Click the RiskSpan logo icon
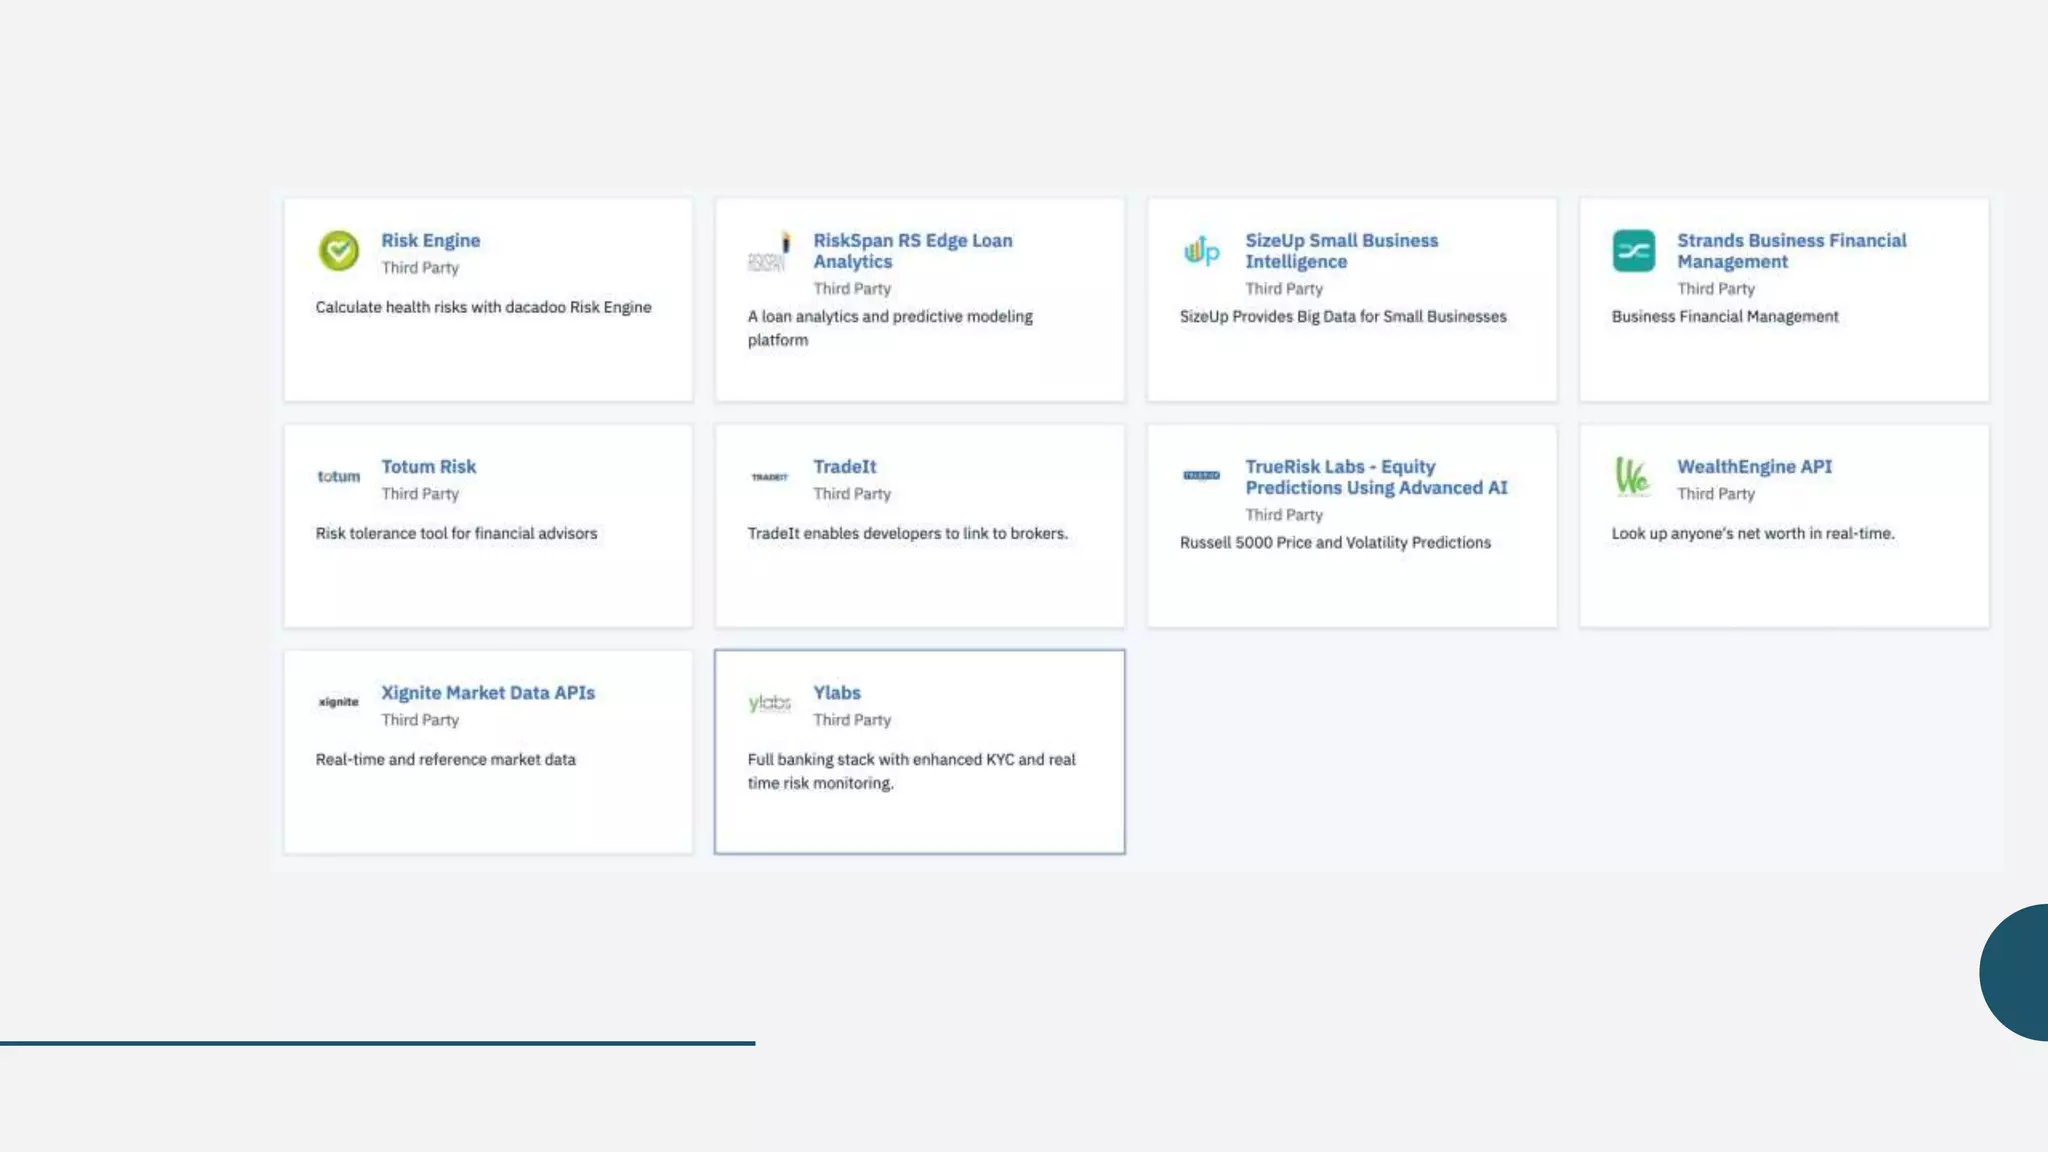Viewport: 2048px width, 1152px height. coord(769,253)
